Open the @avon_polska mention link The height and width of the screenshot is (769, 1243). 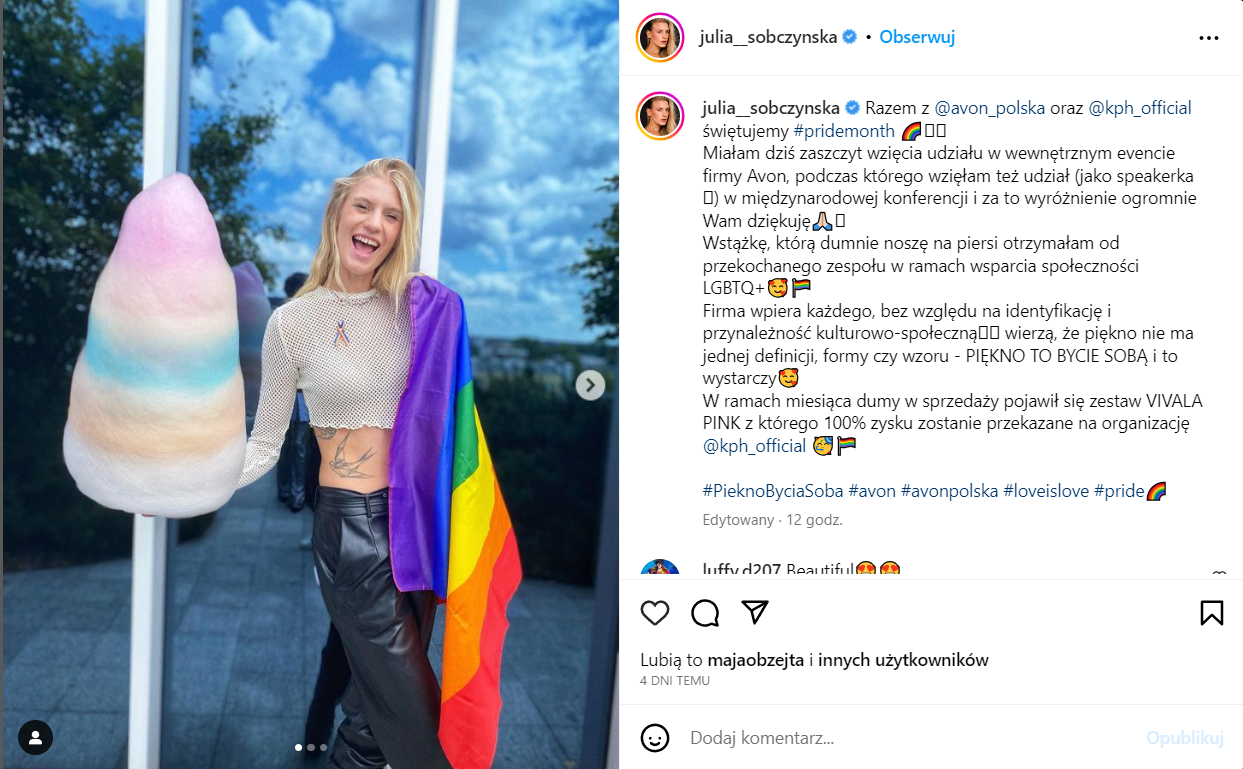pyautogui.click(x=990, y=108)
